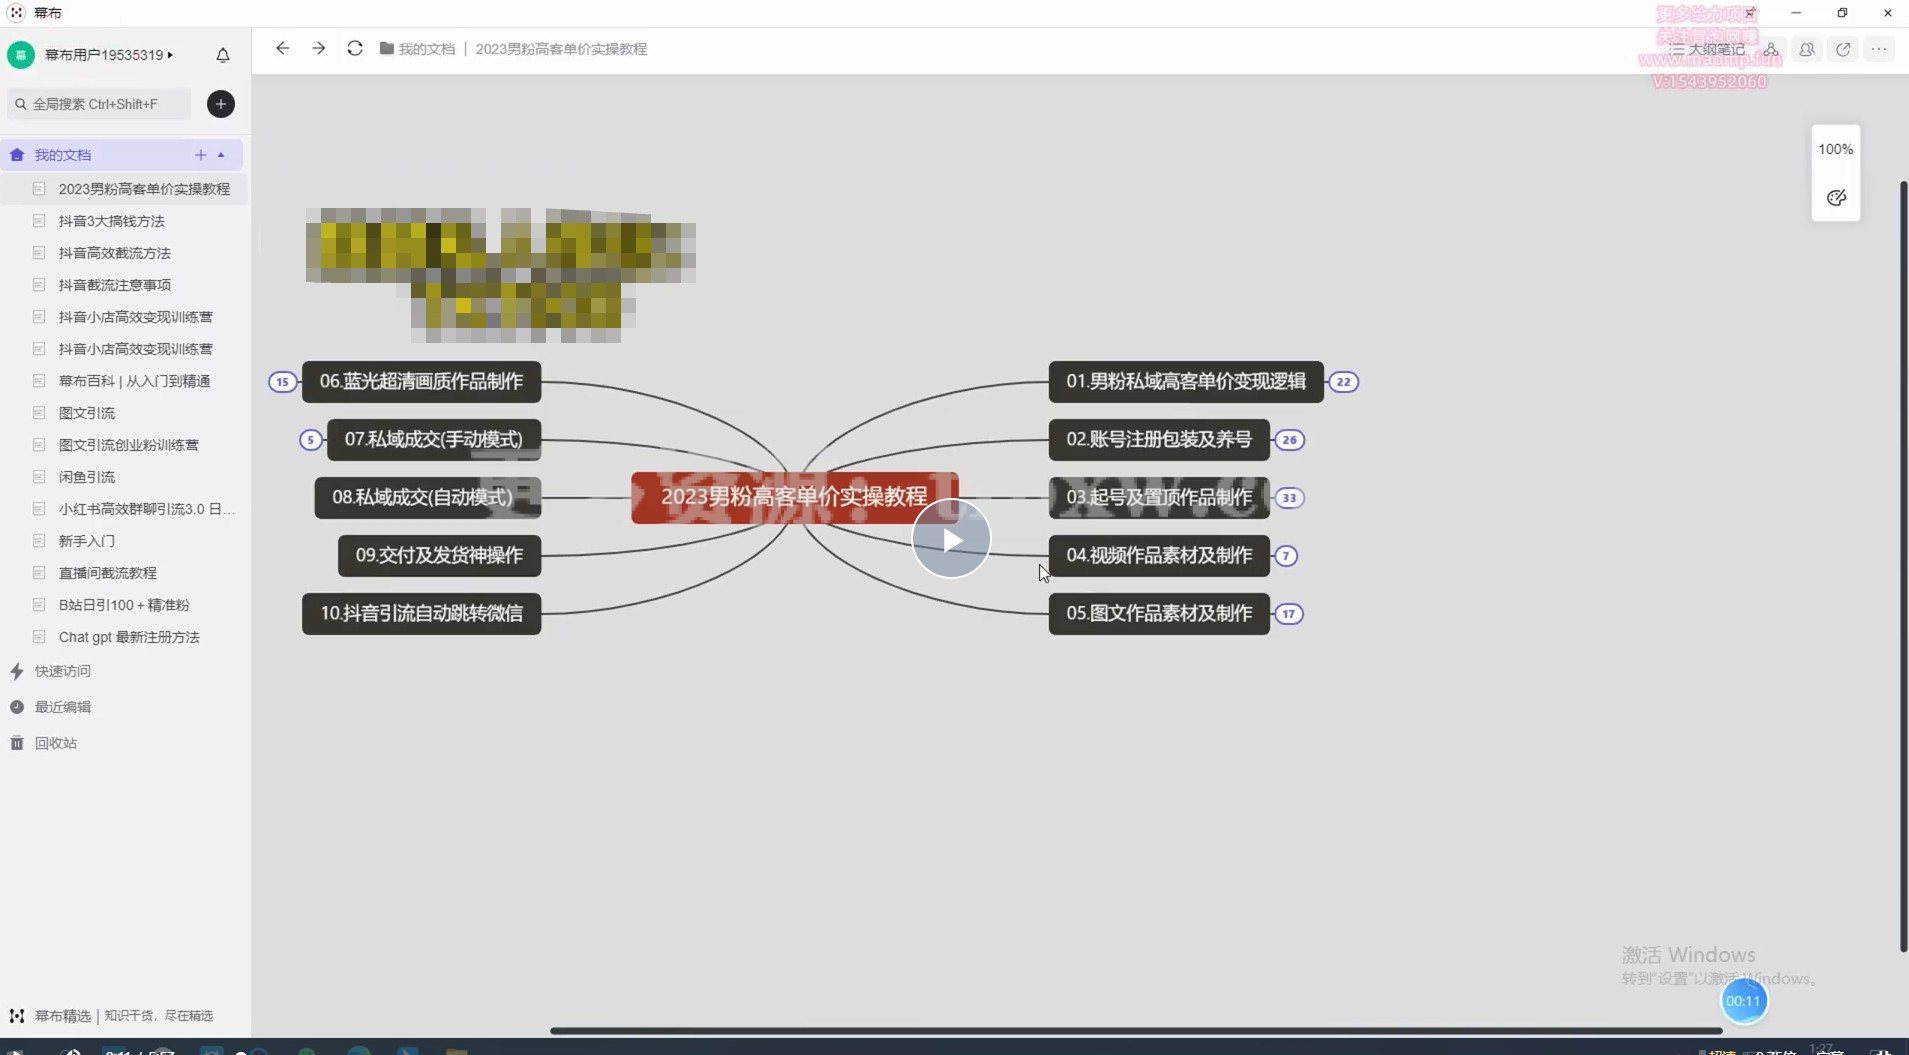Open 快速访问 in the sidebar

tap(62, 671)
